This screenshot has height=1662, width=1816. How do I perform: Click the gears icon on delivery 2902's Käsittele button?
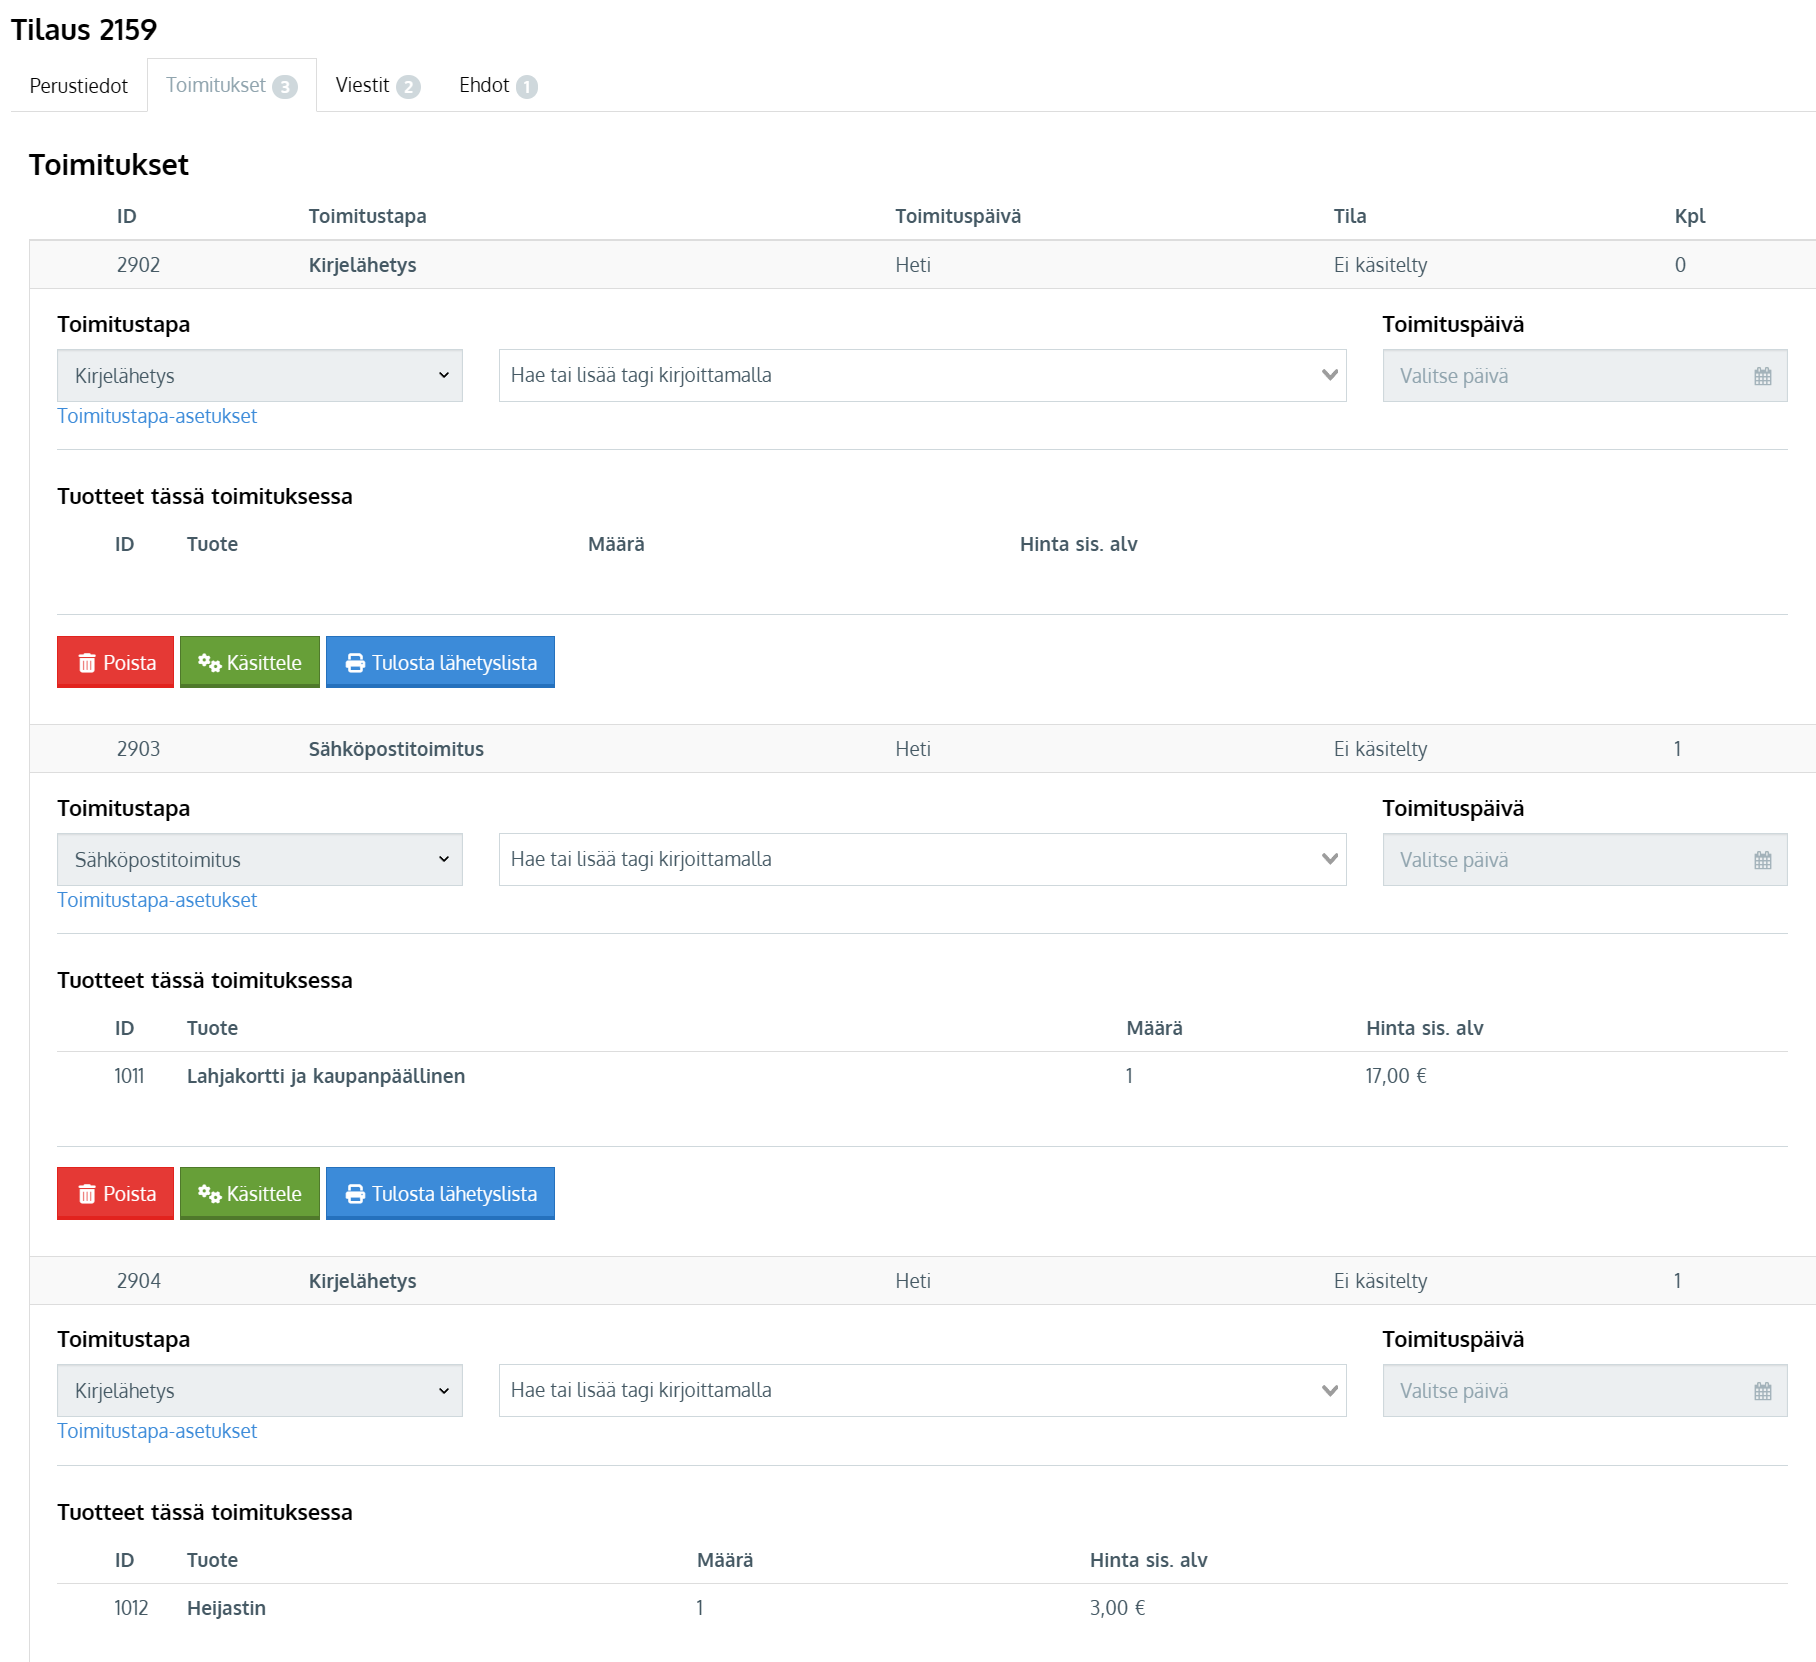pyautogui.click(x=209, y=663)
